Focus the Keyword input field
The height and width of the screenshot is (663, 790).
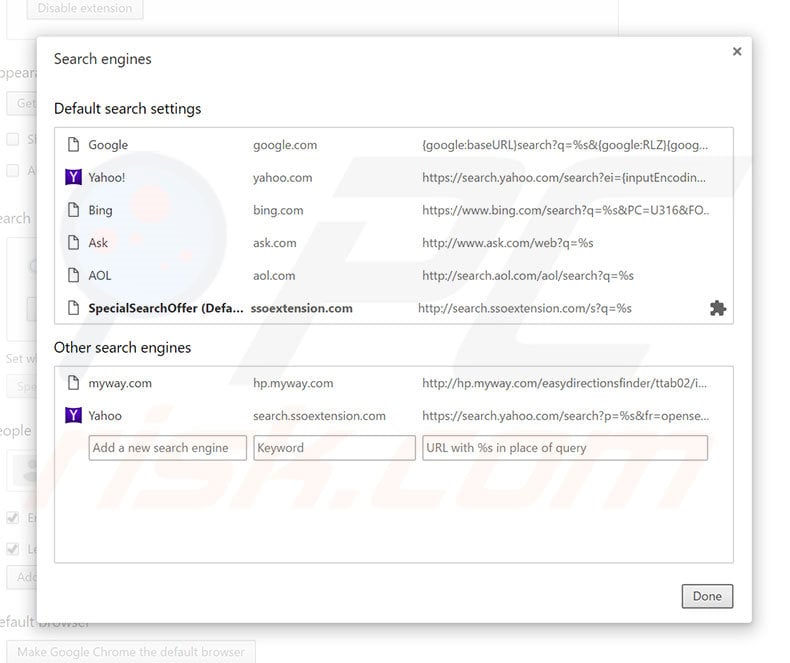click(335, 448)
